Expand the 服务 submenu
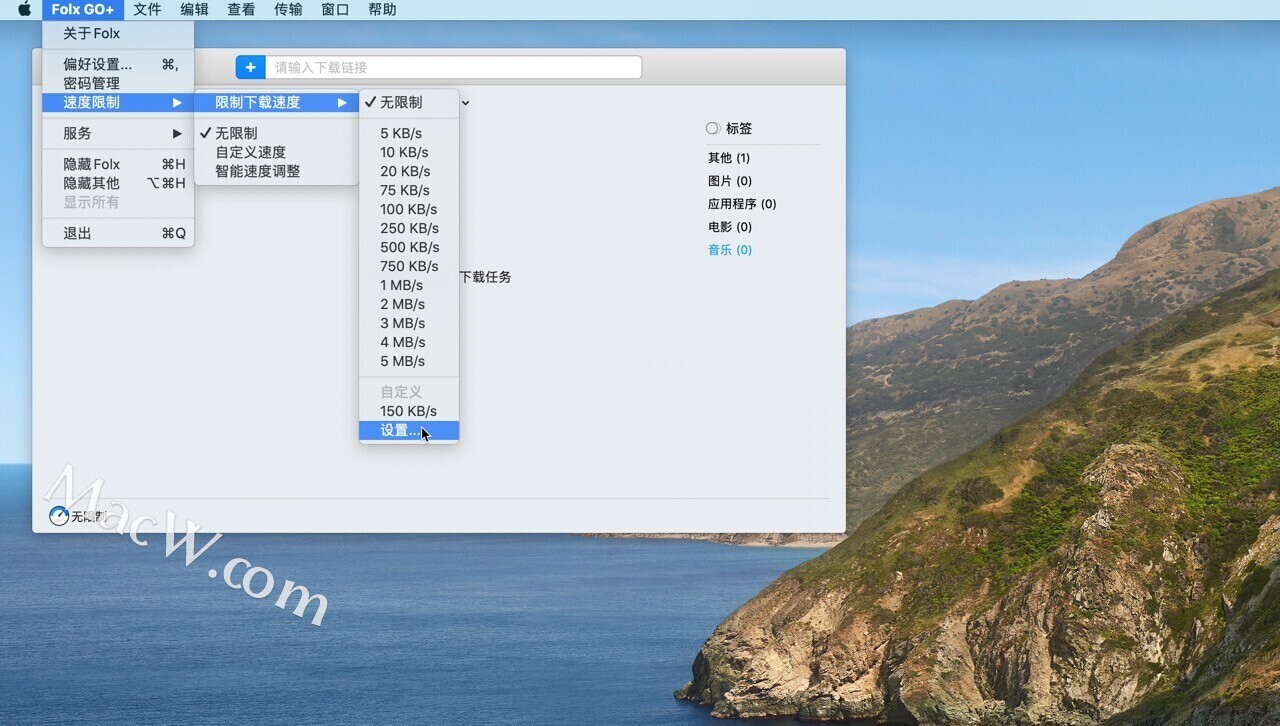 [118, 133]
